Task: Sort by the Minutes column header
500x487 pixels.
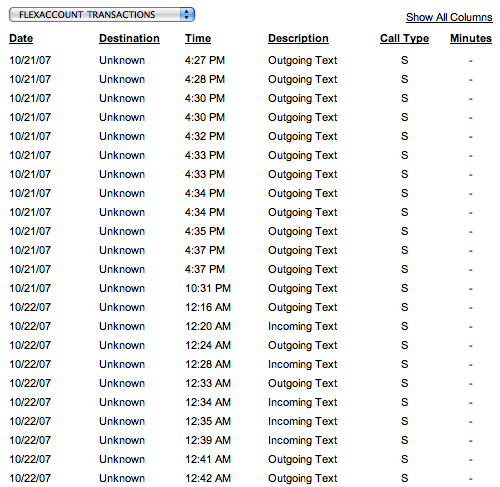Action: [x=471, y=38]
